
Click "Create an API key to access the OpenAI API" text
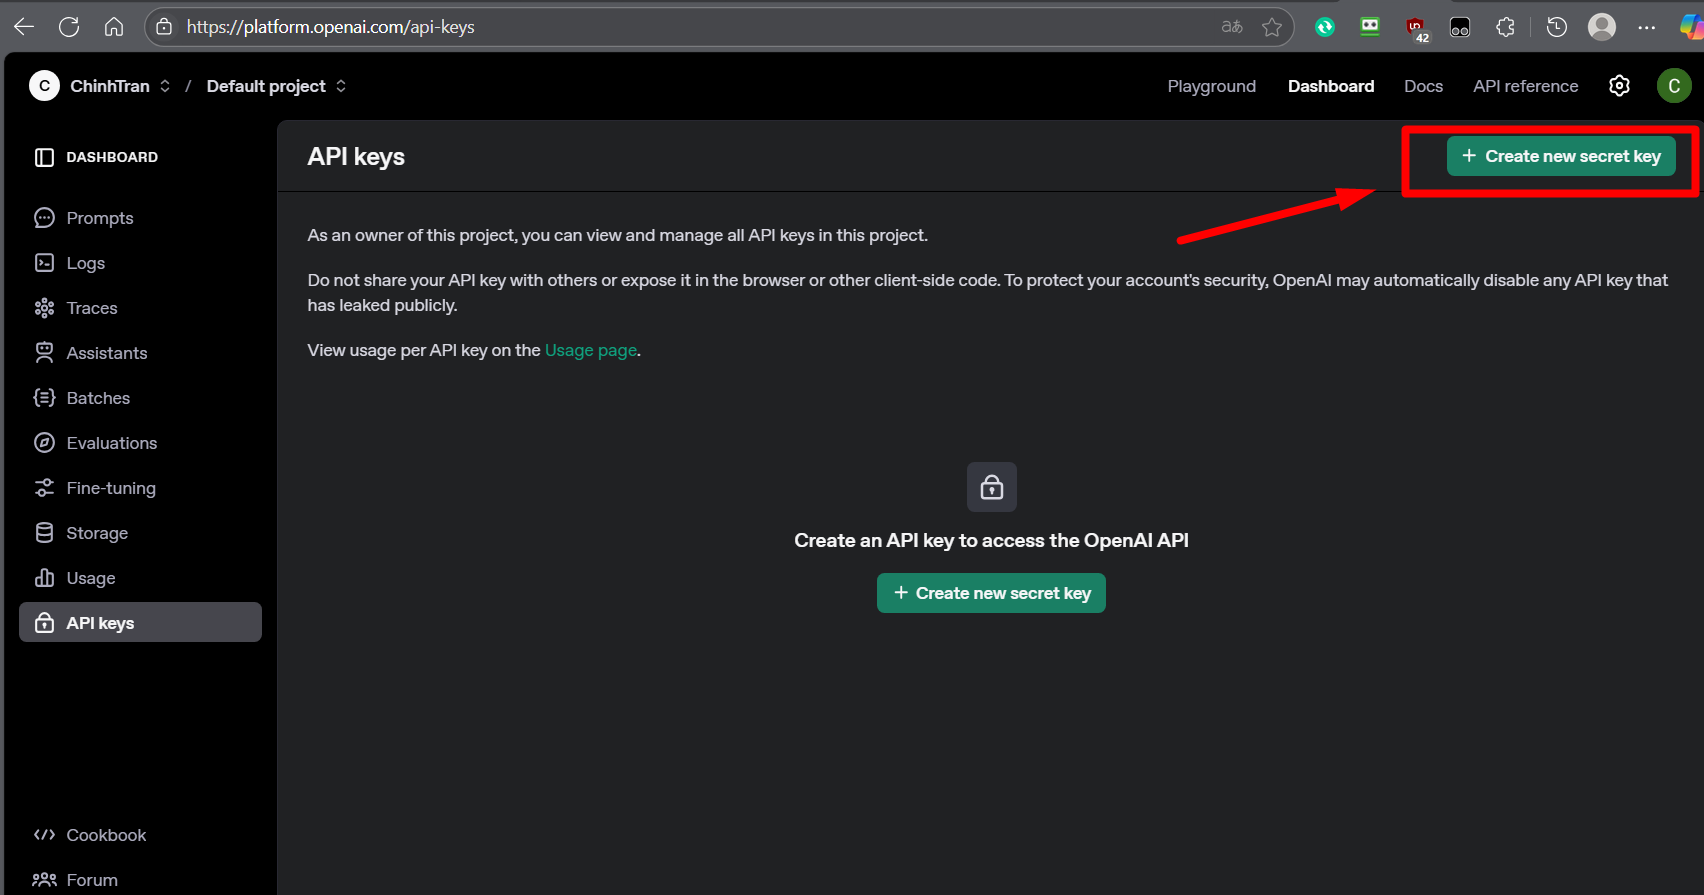point(991,540)
